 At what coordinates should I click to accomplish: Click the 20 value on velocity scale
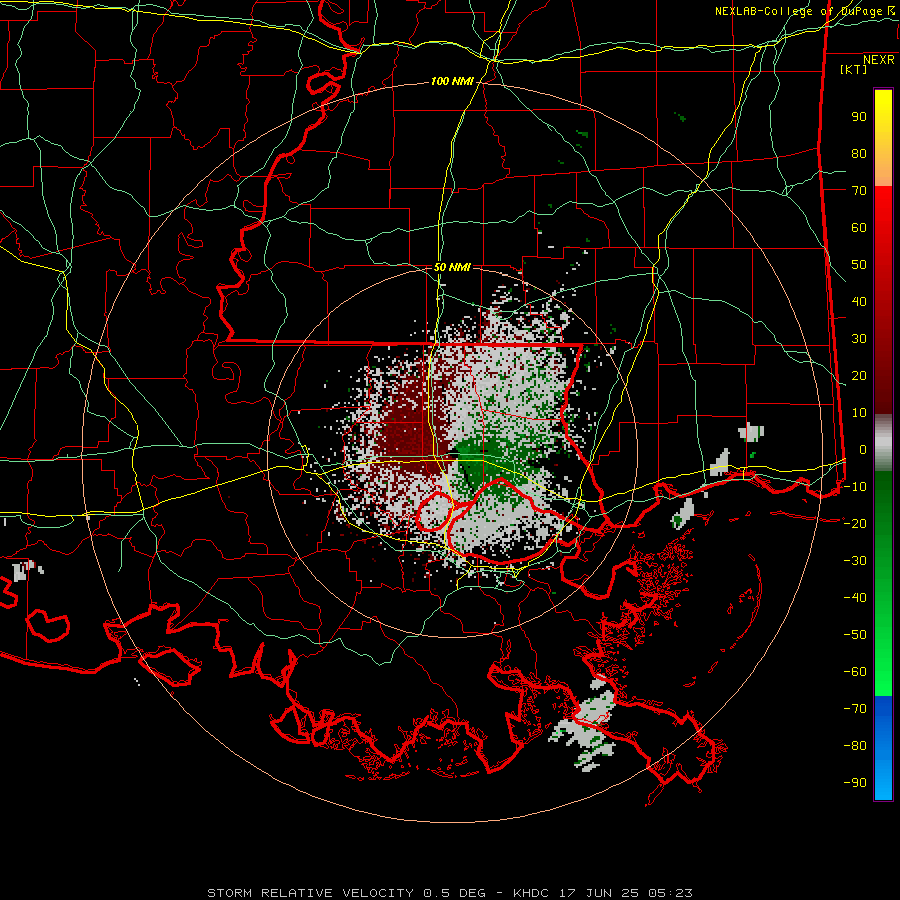coord(859,376)
